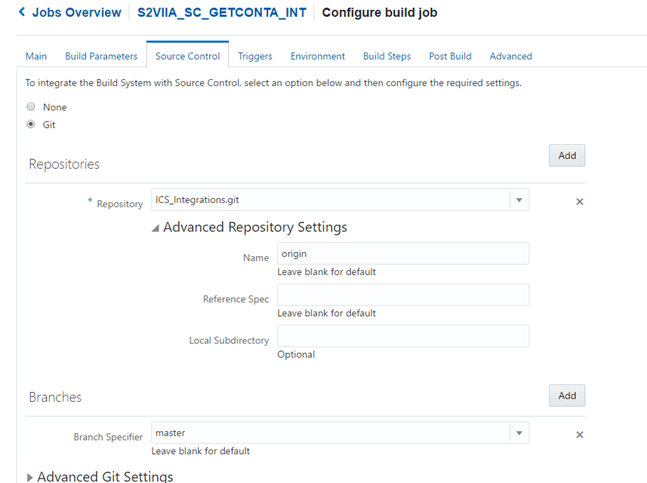This screenshot has height=483, width=647.
Task: Open the Advanced tab
Action: [510, 56]
